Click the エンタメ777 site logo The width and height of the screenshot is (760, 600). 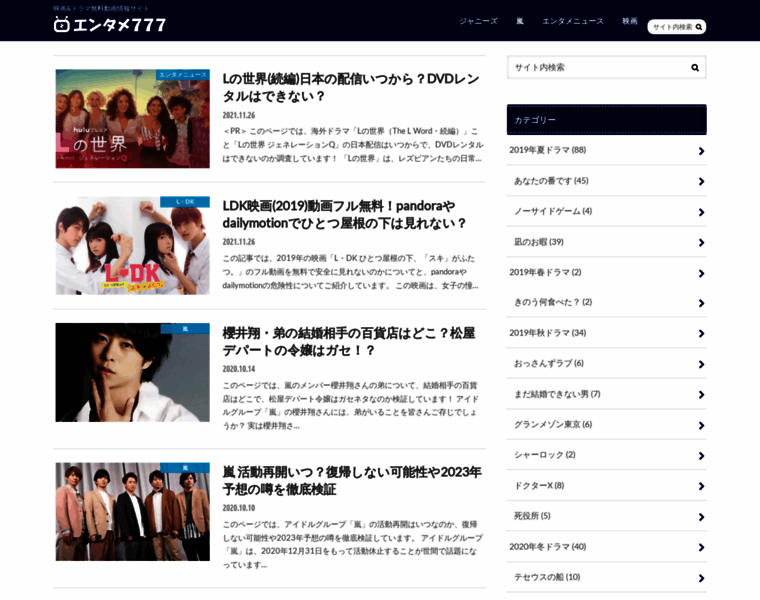(110, 24)
